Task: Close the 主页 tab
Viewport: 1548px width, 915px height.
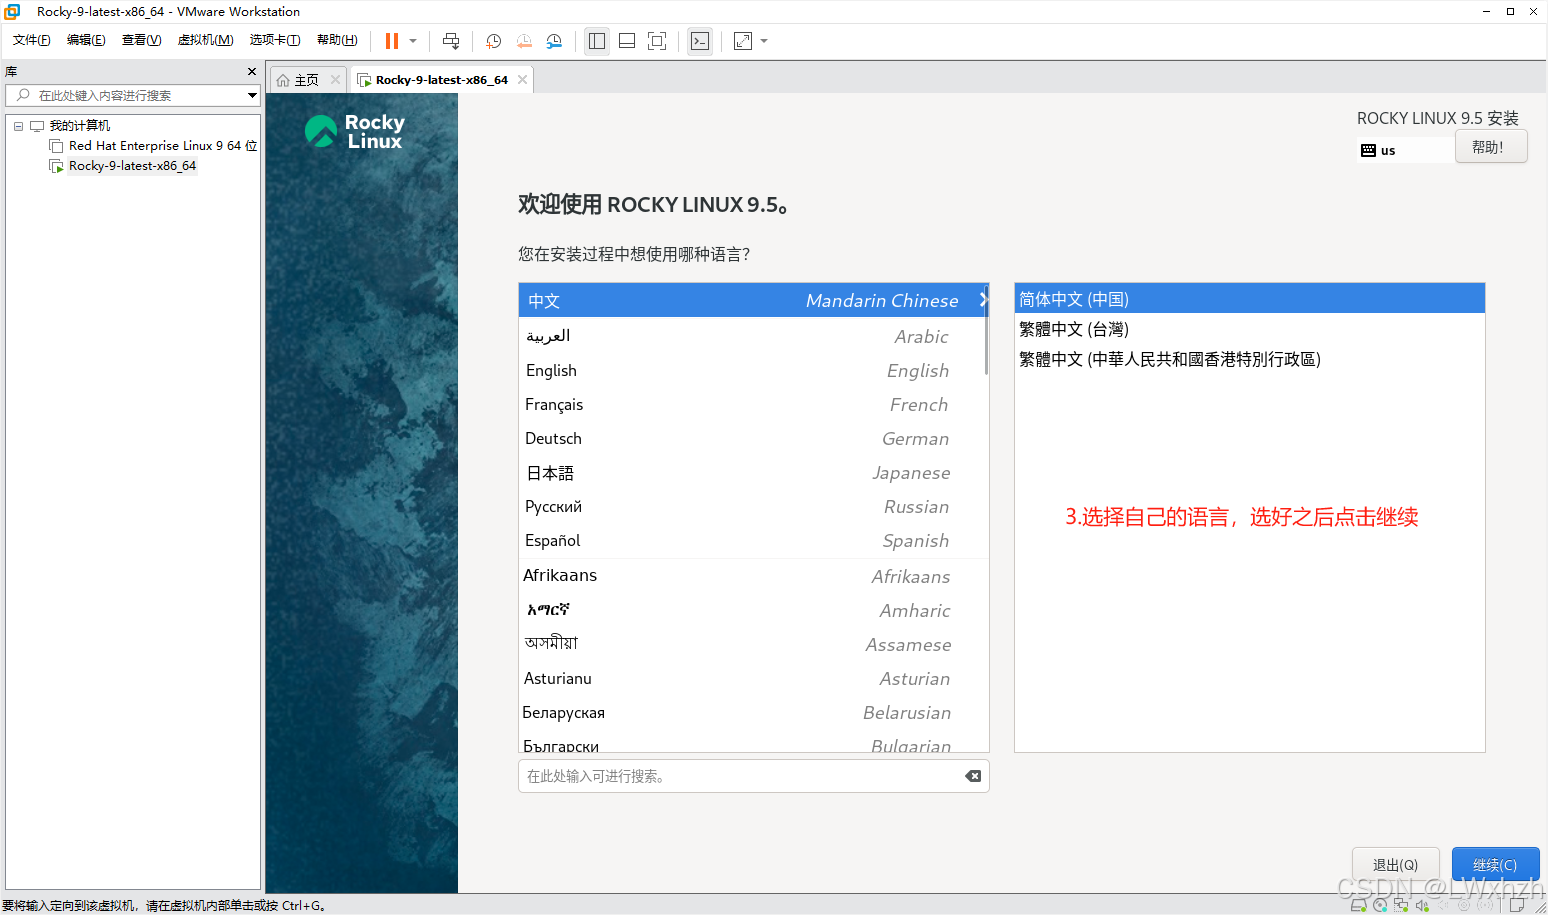Action: coord(335,80)
